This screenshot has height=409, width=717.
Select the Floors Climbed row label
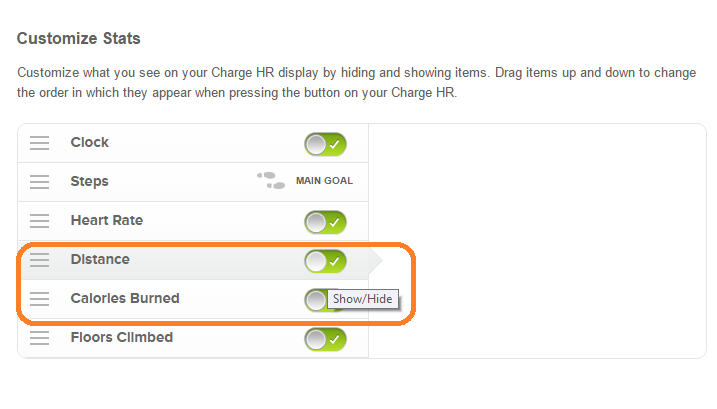[x=122, y=337]
